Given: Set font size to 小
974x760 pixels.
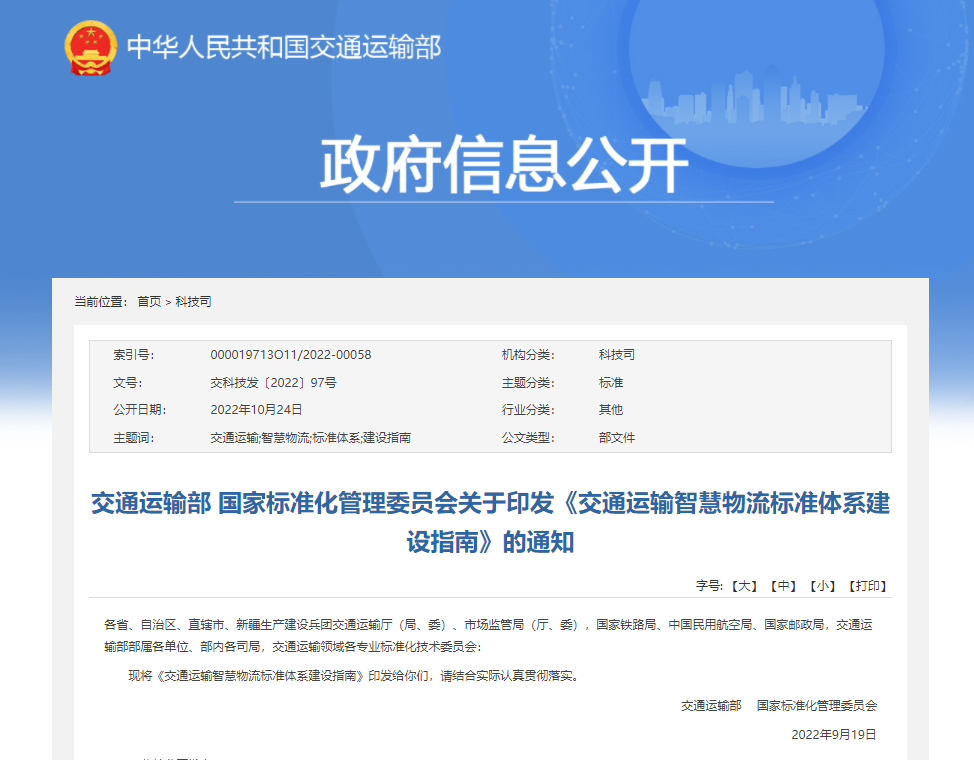Looking at the screenshot, I should (822, 586).
